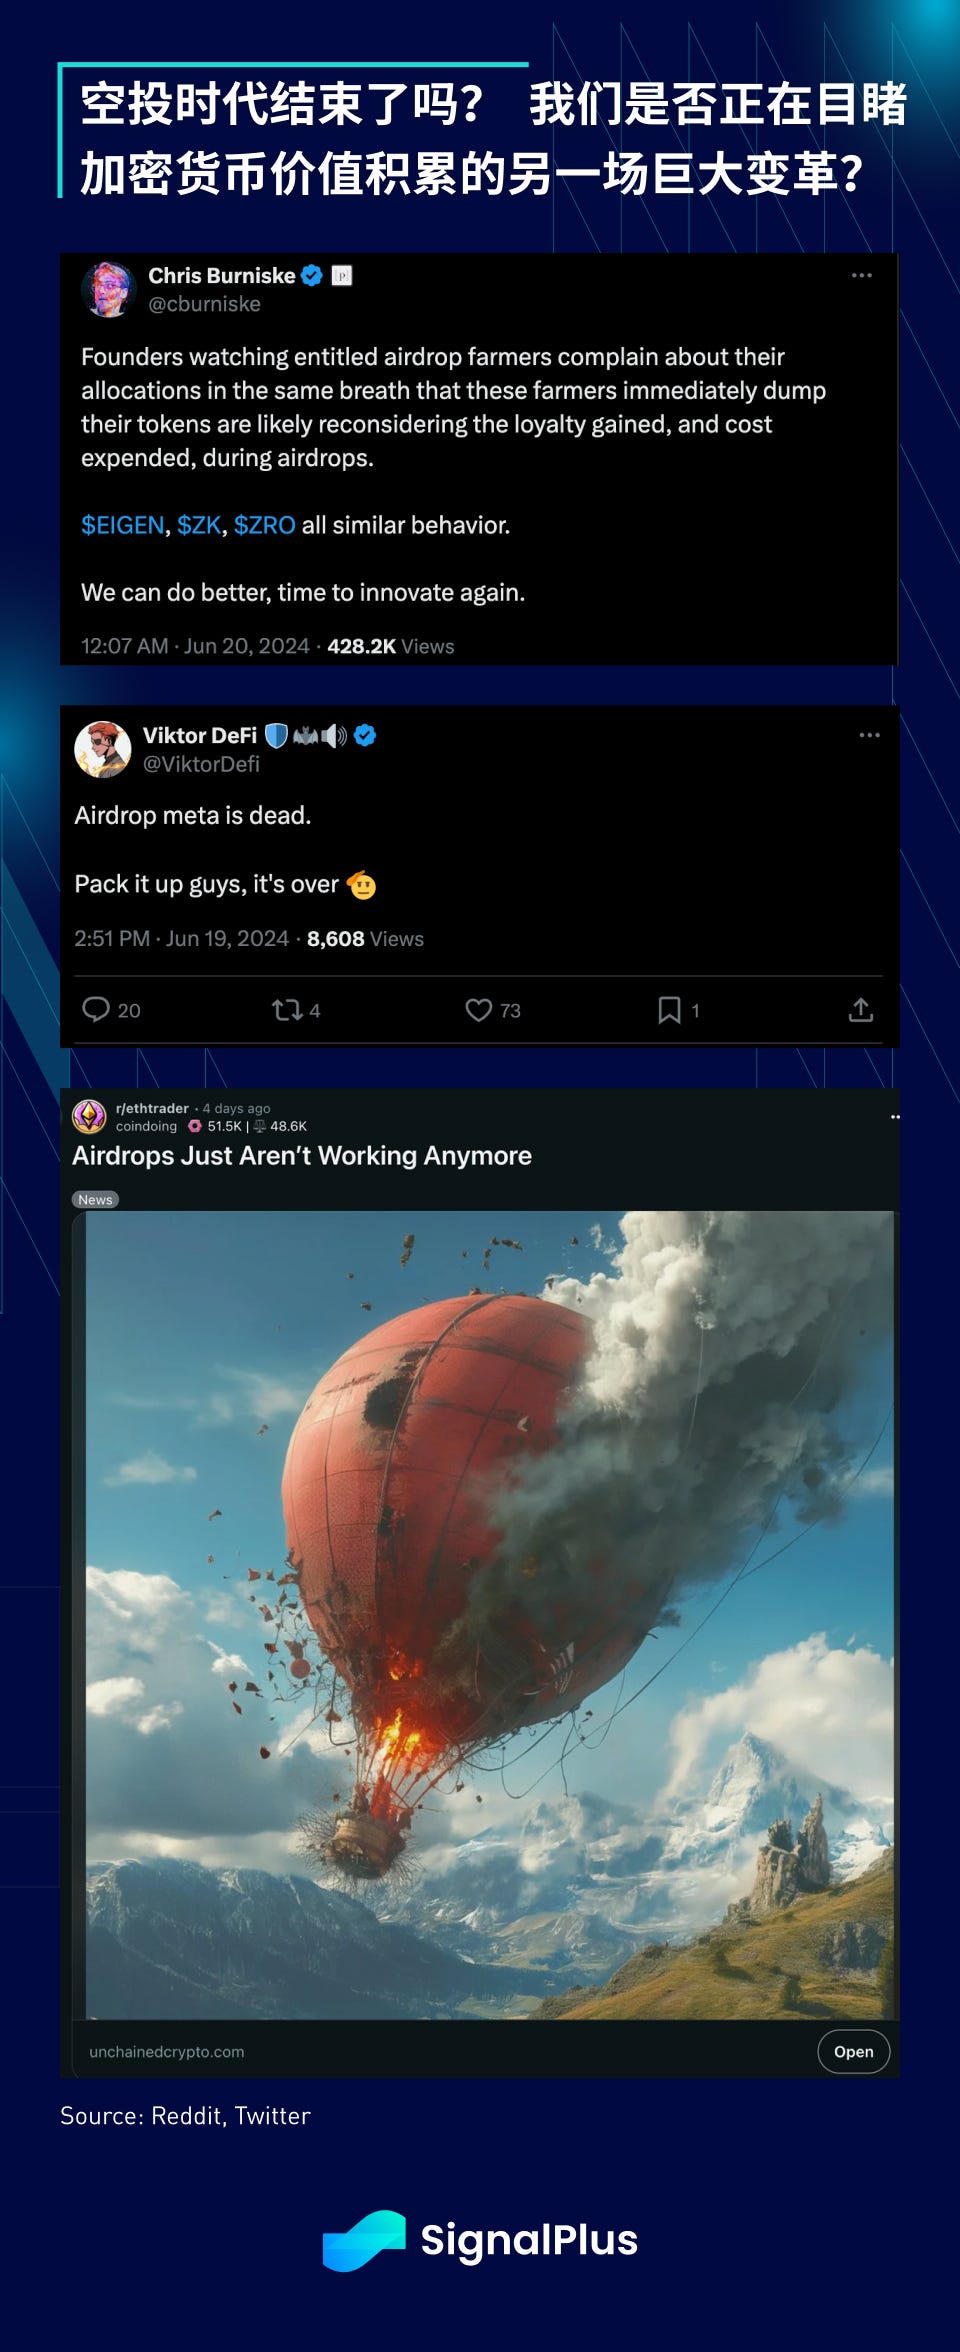Click the SignalPlus logo icon
Viewport: 960px width, 2352px height.
point(364,2241)
